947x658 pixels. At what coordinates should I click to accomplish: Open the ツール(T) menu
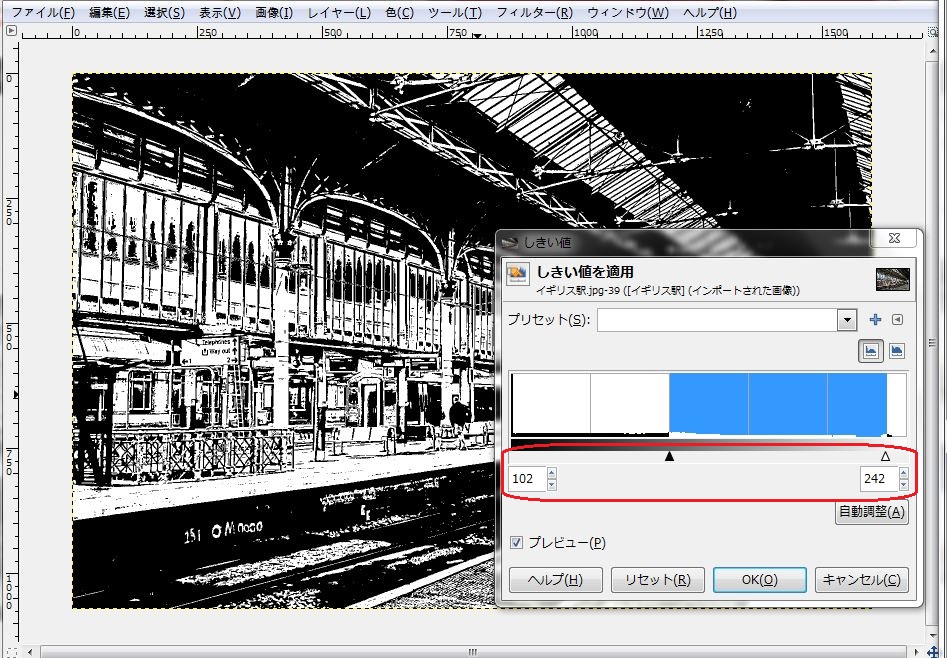[455, 12]
